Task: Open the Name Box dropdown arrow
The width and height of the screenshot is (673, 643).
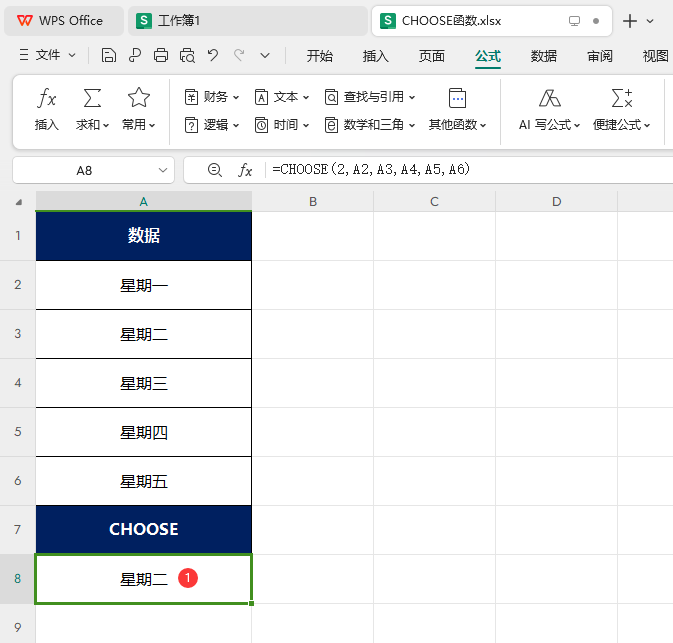Action: pyautogui.click(x=163, y=170)
